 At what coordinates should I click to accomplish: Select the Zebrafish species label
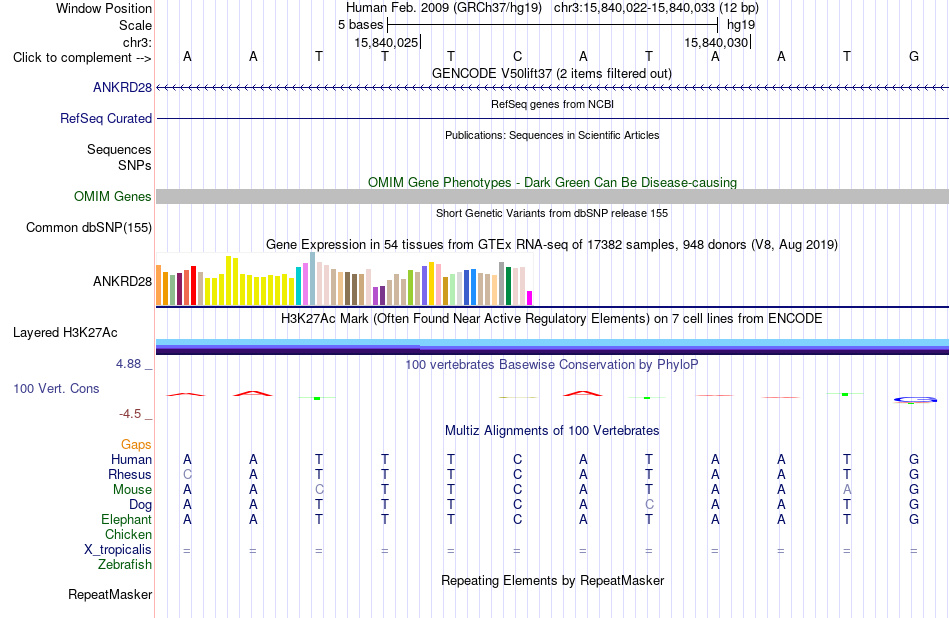point(125,564)
